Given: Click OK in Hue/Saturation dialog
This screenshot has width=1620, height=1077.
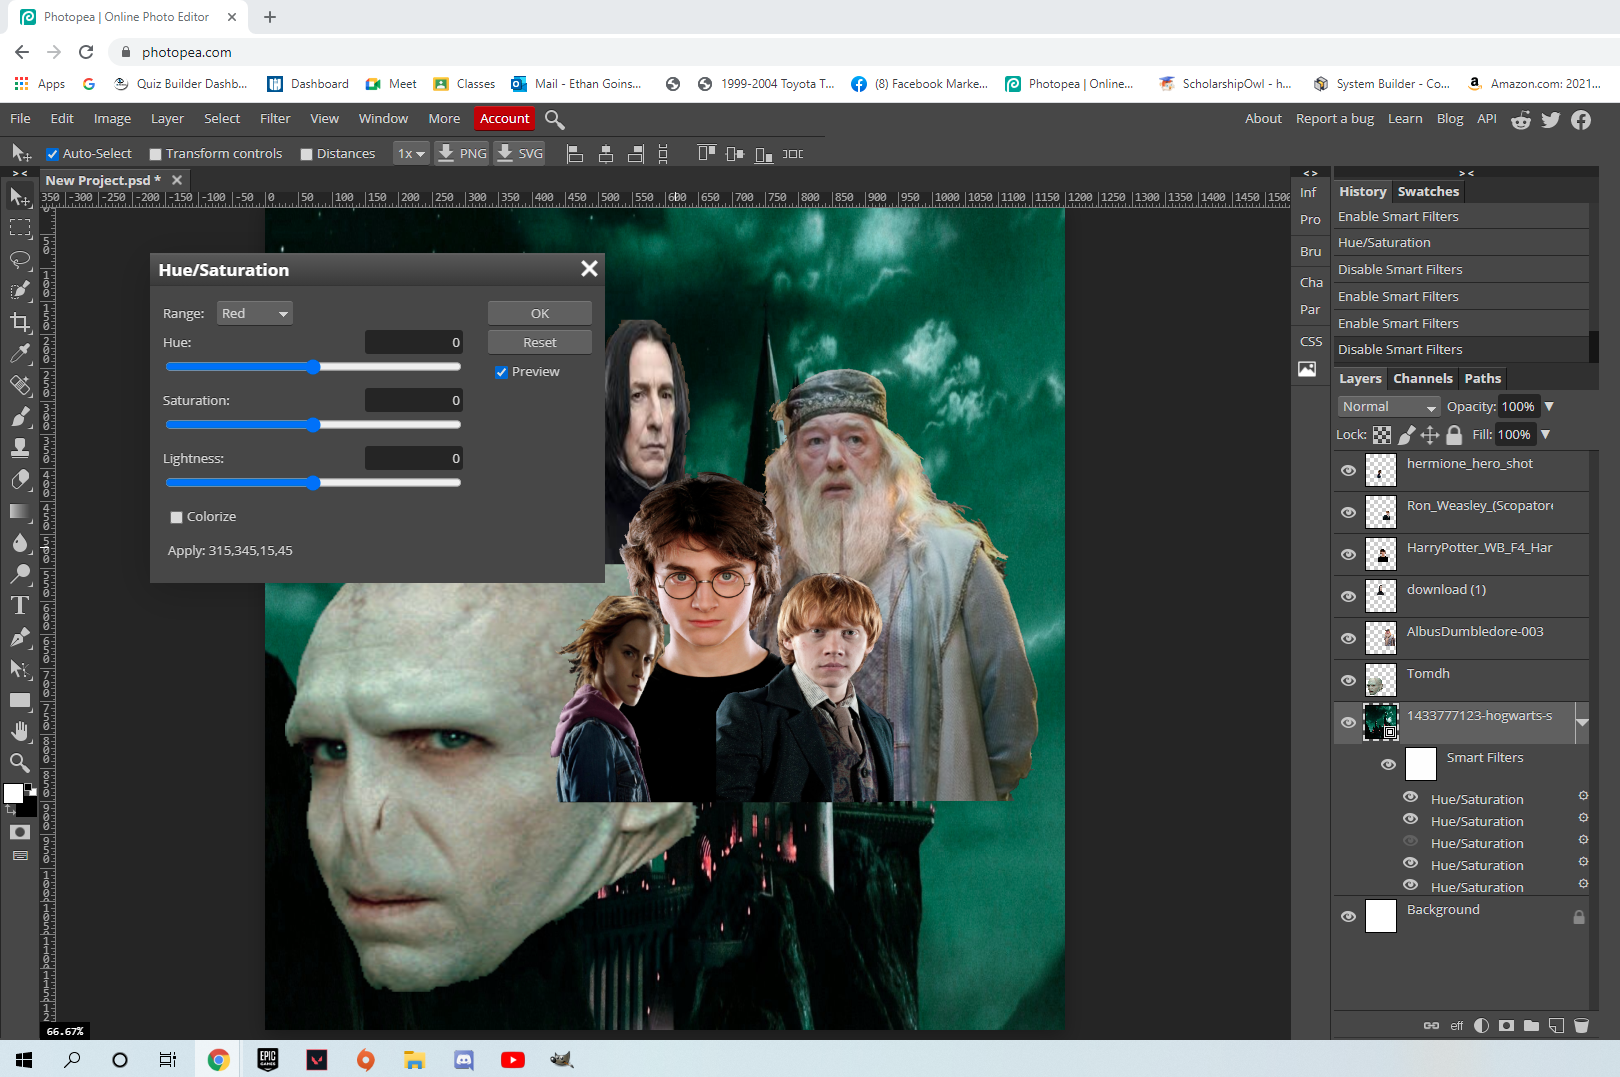Looking at the screenshot, I should click(x=540, y=314).
